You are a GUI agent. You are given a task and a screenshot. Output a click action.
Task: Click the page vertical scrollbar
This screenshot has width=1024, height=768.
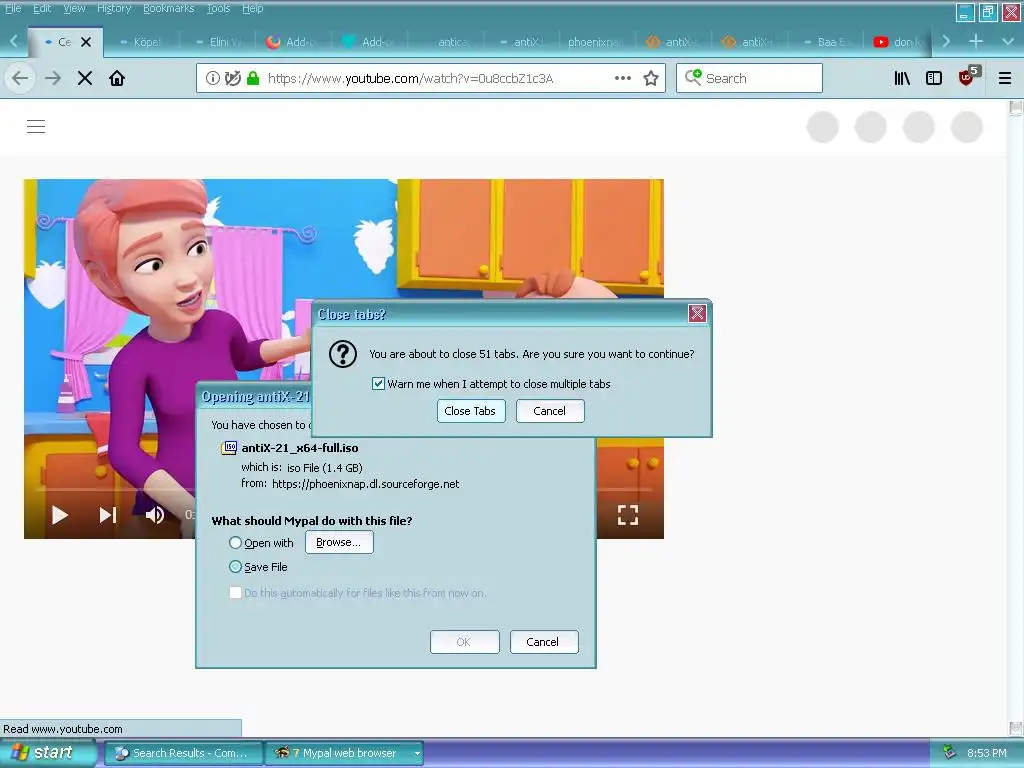click(1016, 418)
